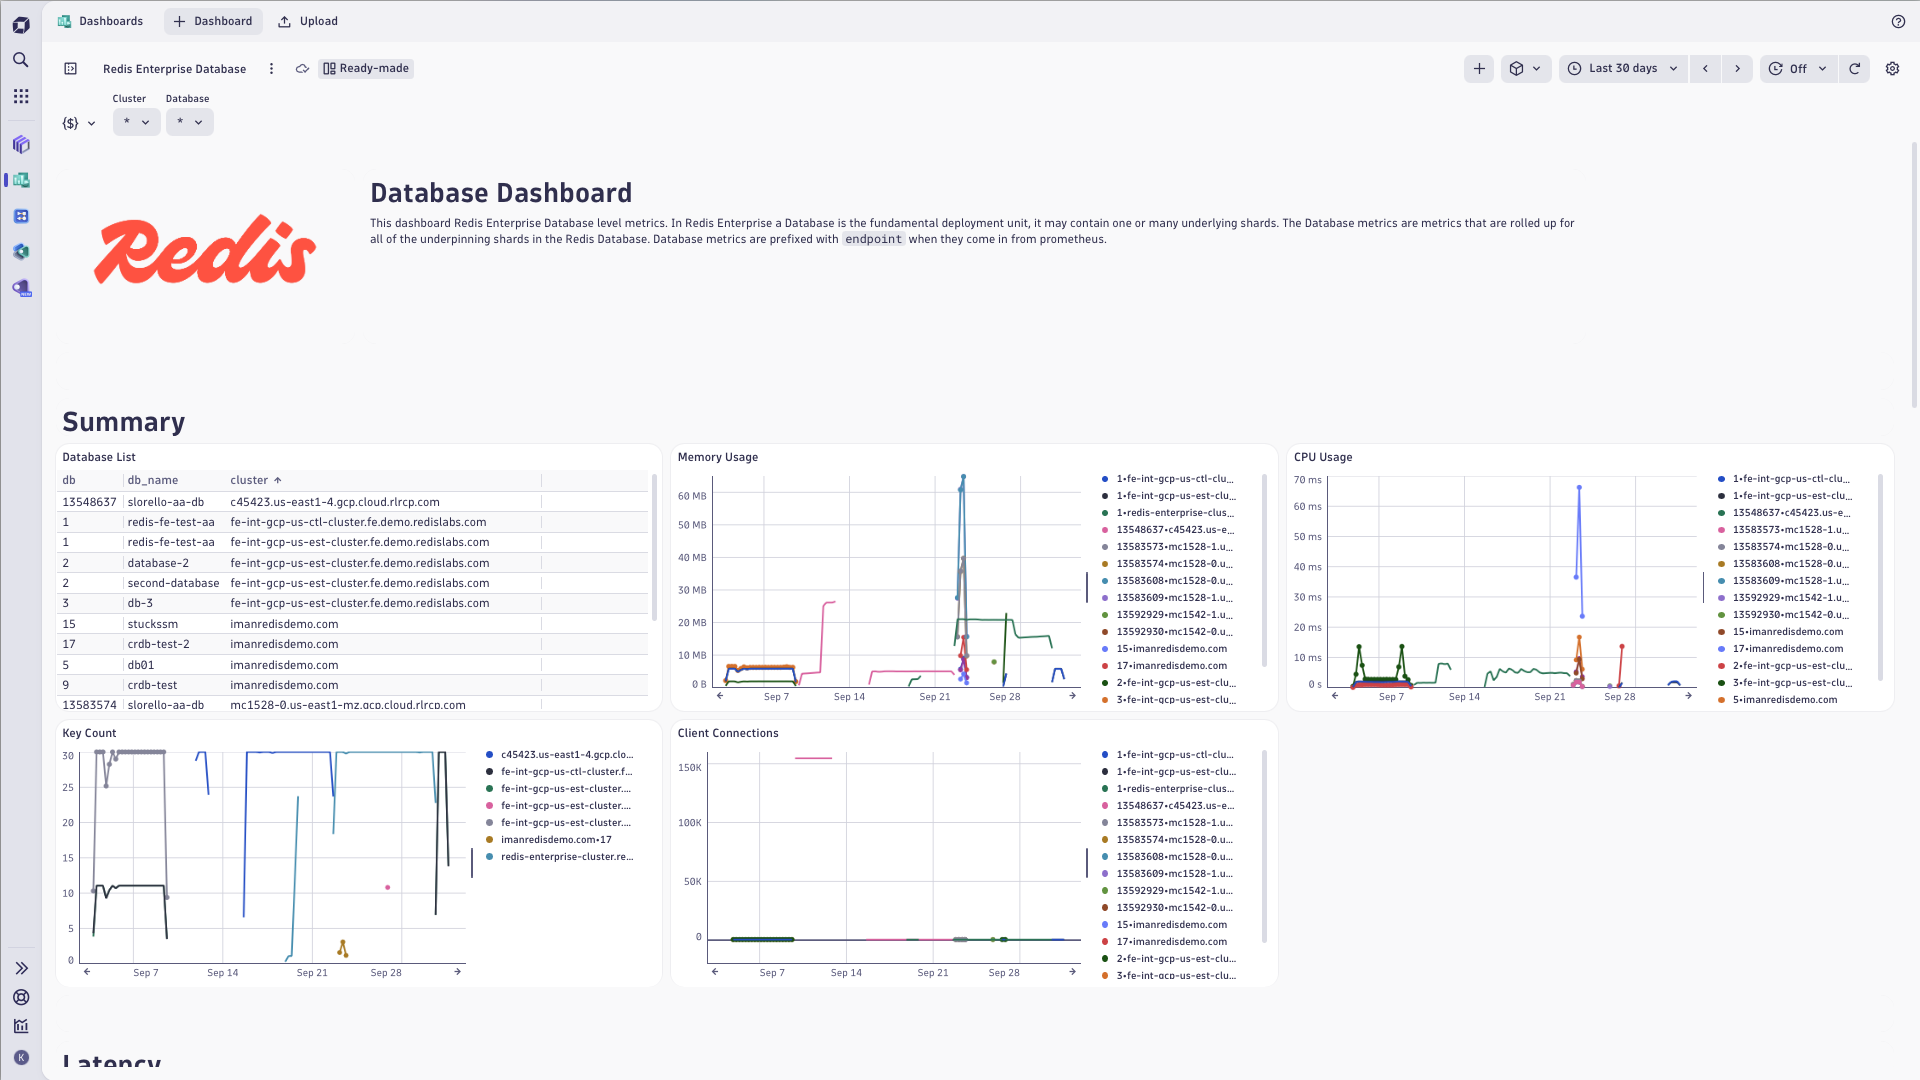This screenshot has width=1920, height=1080.
Task: Sort the Database List by the cluster column
Action: tap(249, 480)
